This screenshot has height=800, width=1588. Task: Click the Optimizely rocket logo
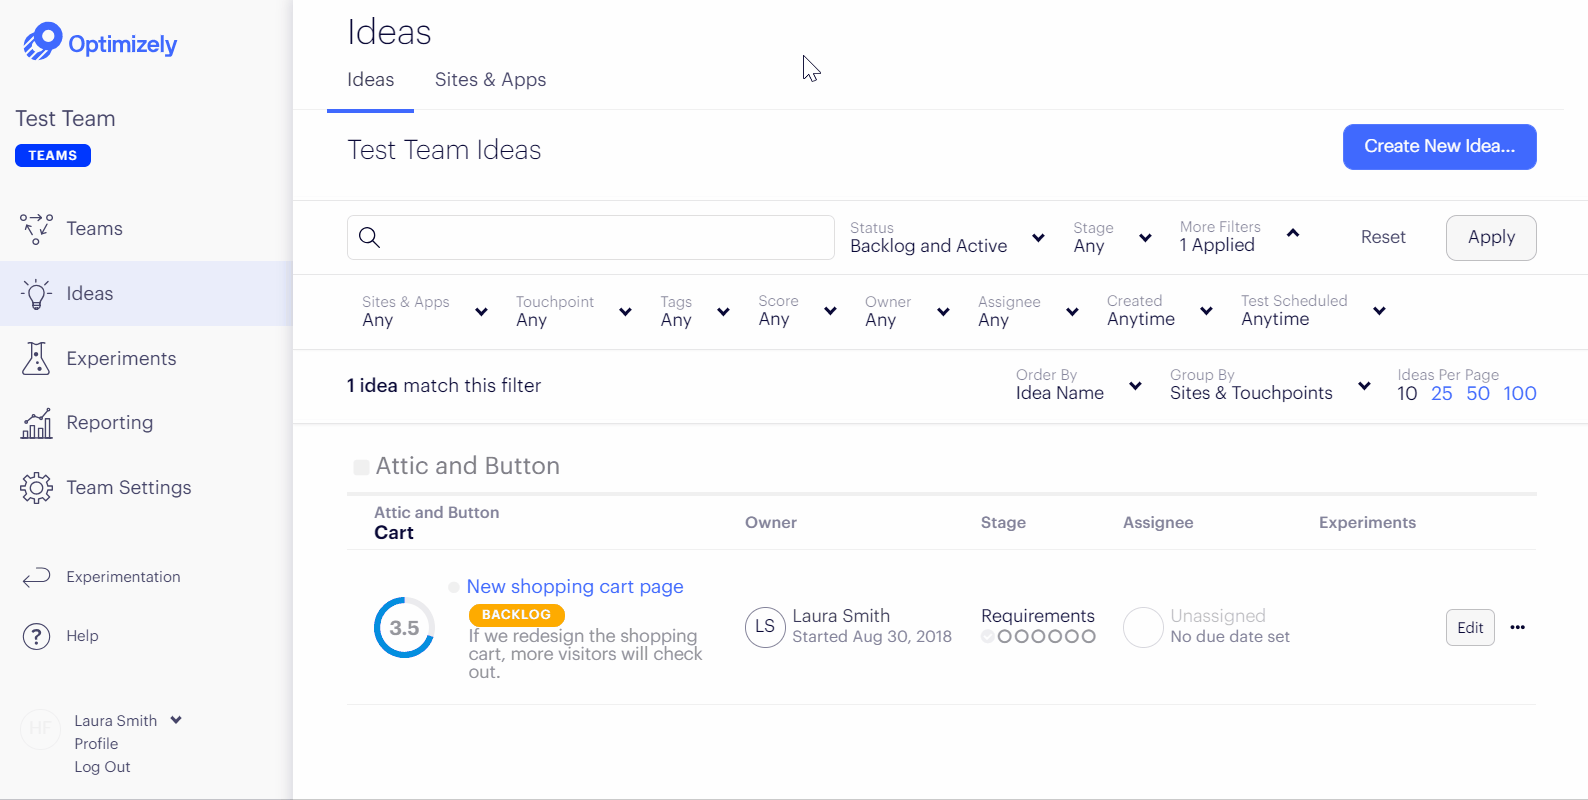click(42, 42)
